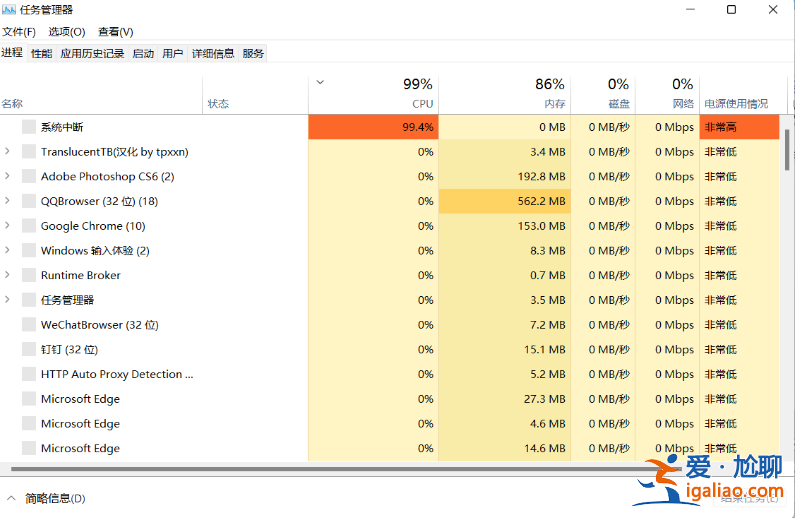The image size is (796, 518).
Task: Click the TranslucentTB process icon
Action: pos(29,151)
